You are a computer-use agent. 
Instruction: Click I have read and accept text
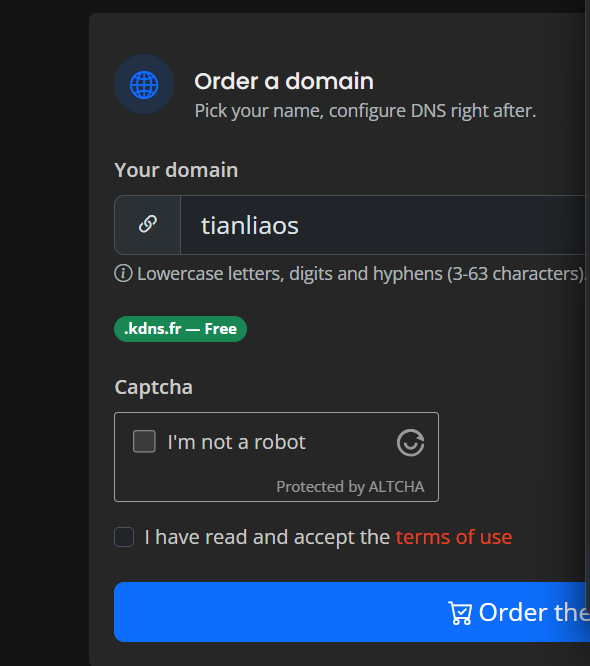coord(267,537)
